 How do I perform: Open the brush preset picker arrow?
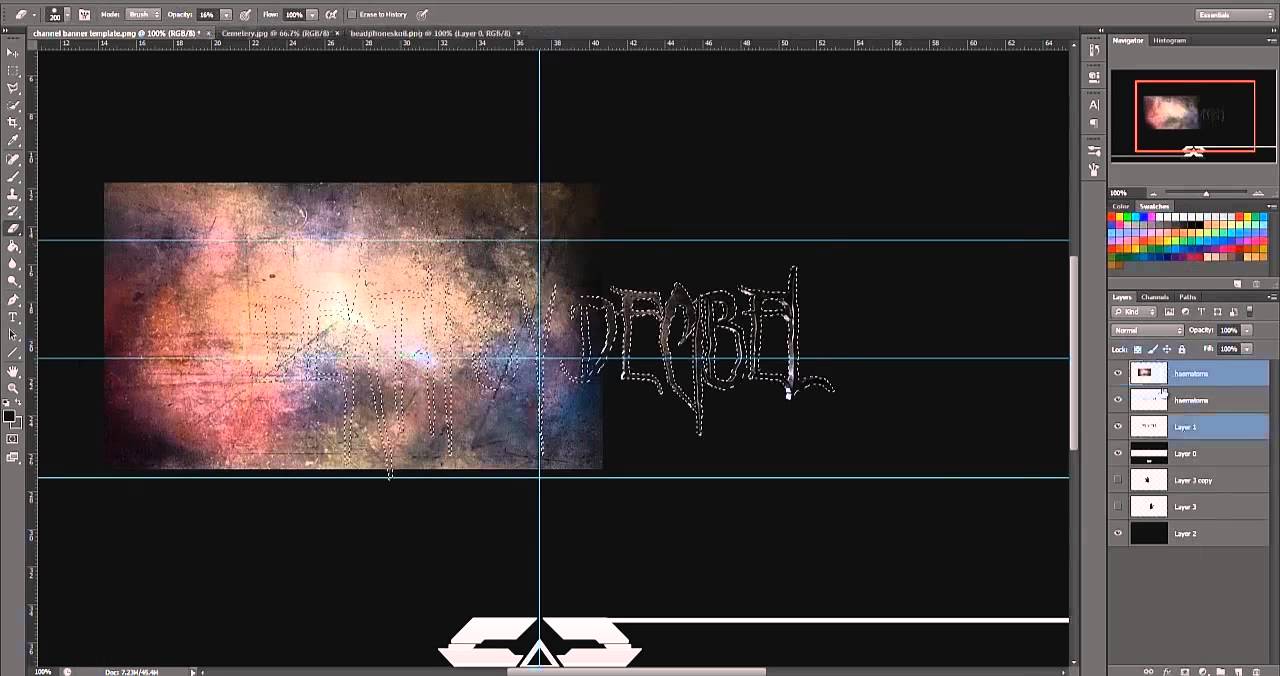pos(69,15)
